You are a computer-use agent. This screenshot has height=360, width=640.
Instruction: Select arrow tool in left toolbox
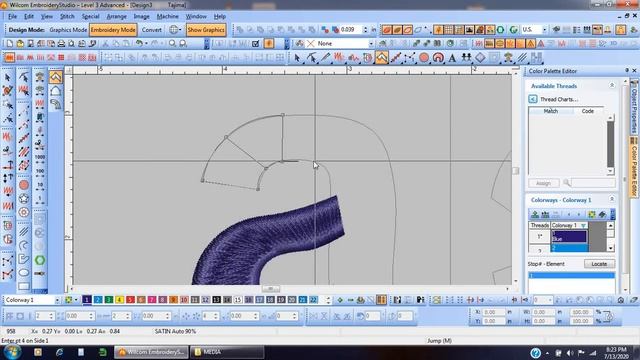[x=7, y=77]
